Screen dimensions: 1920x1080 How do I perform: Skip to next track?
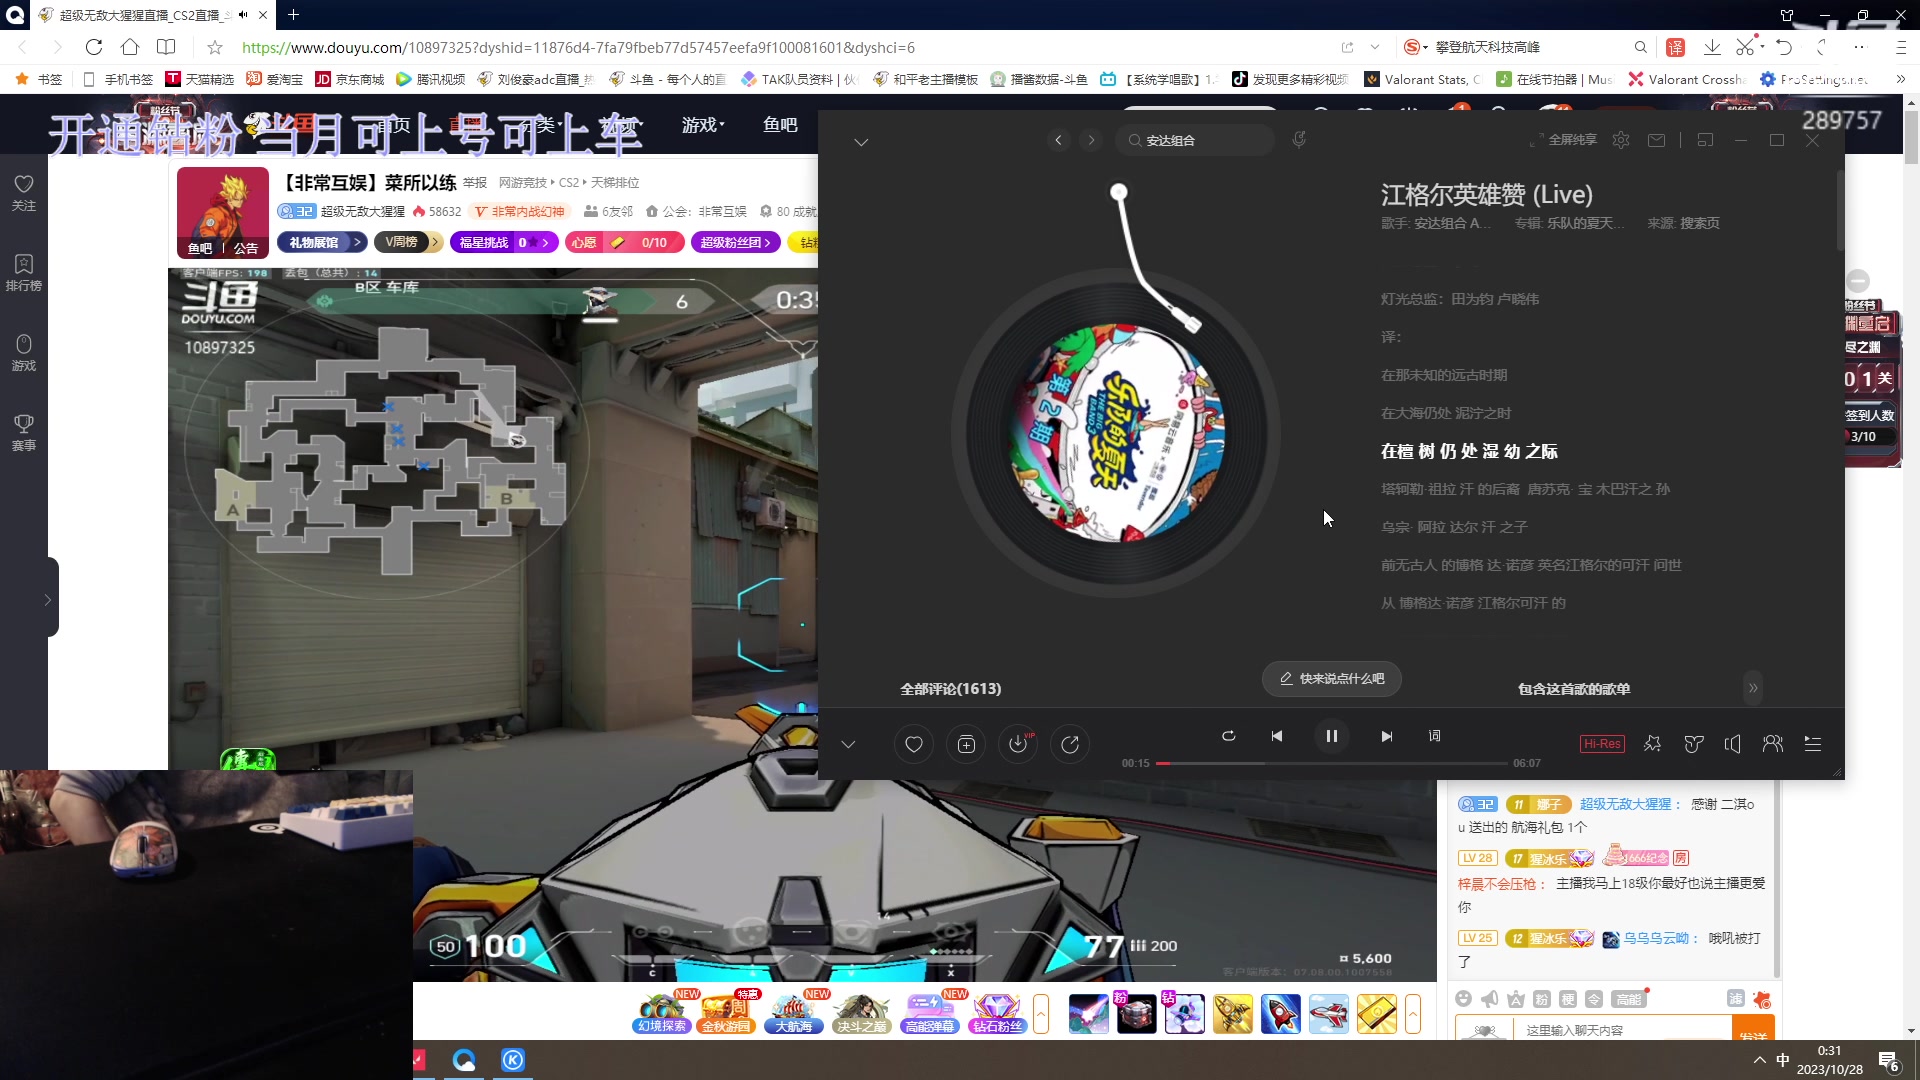coord(1387,736)
